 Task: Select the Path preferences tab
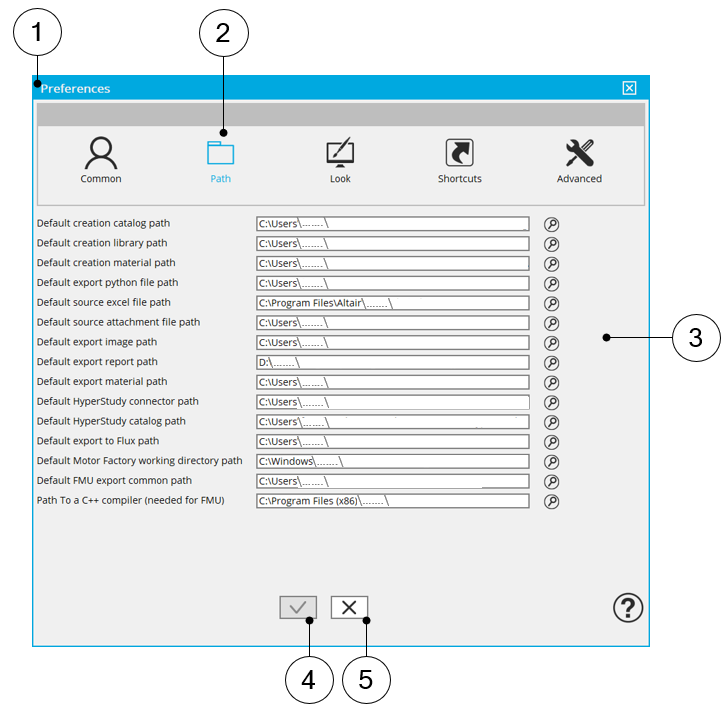pos(220,160)
